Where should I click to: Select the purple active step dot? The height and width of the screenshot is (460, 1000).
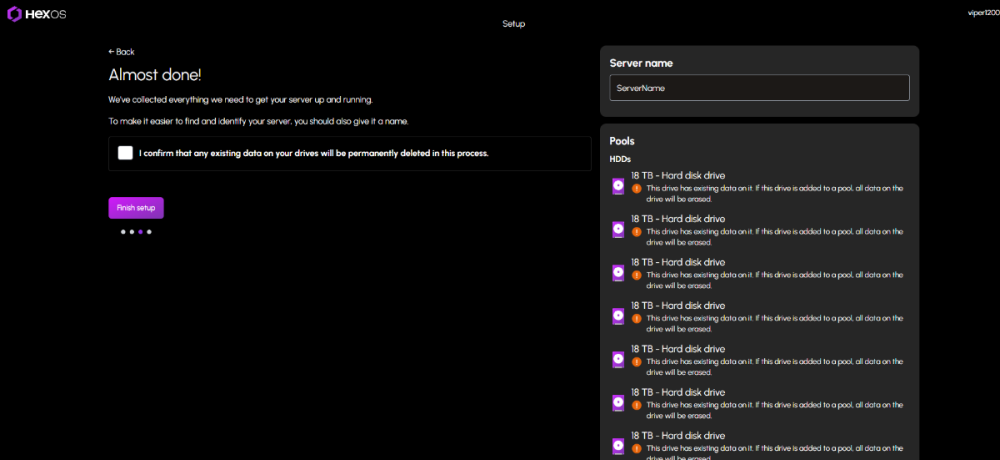(141, 232)
